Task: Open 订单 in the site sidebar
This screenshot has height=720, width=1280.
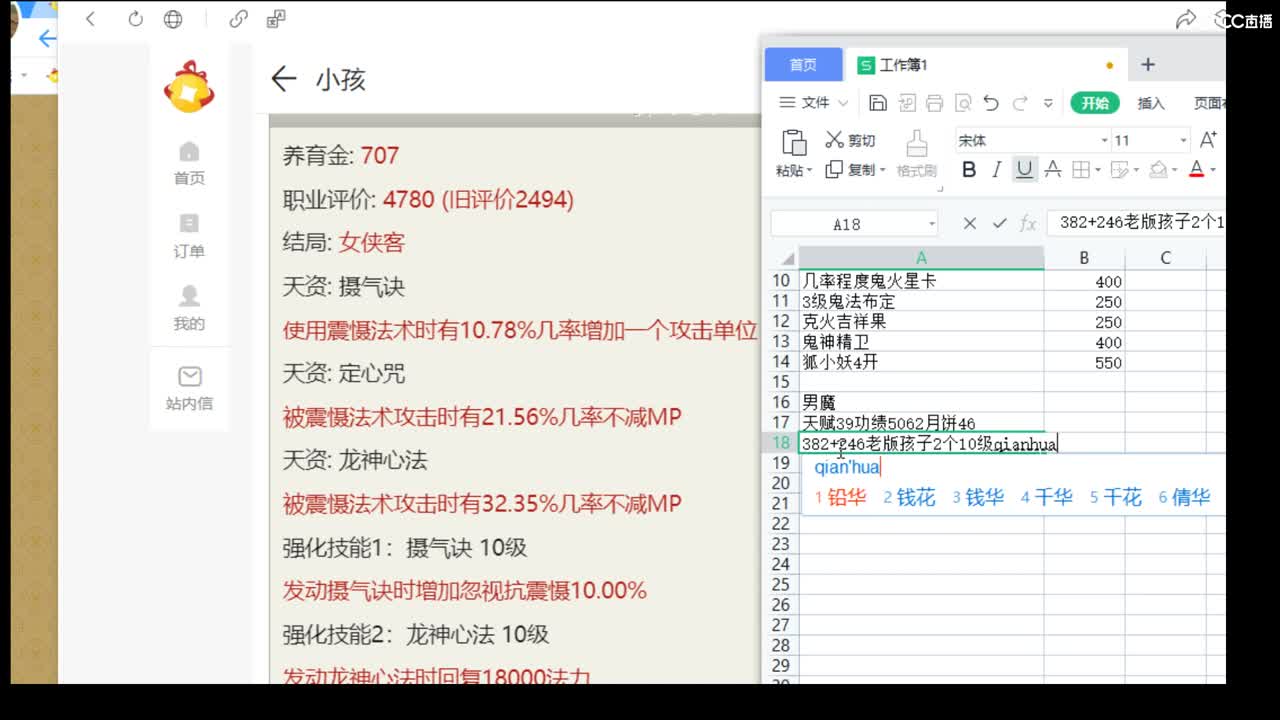Action: coord(189,236)
